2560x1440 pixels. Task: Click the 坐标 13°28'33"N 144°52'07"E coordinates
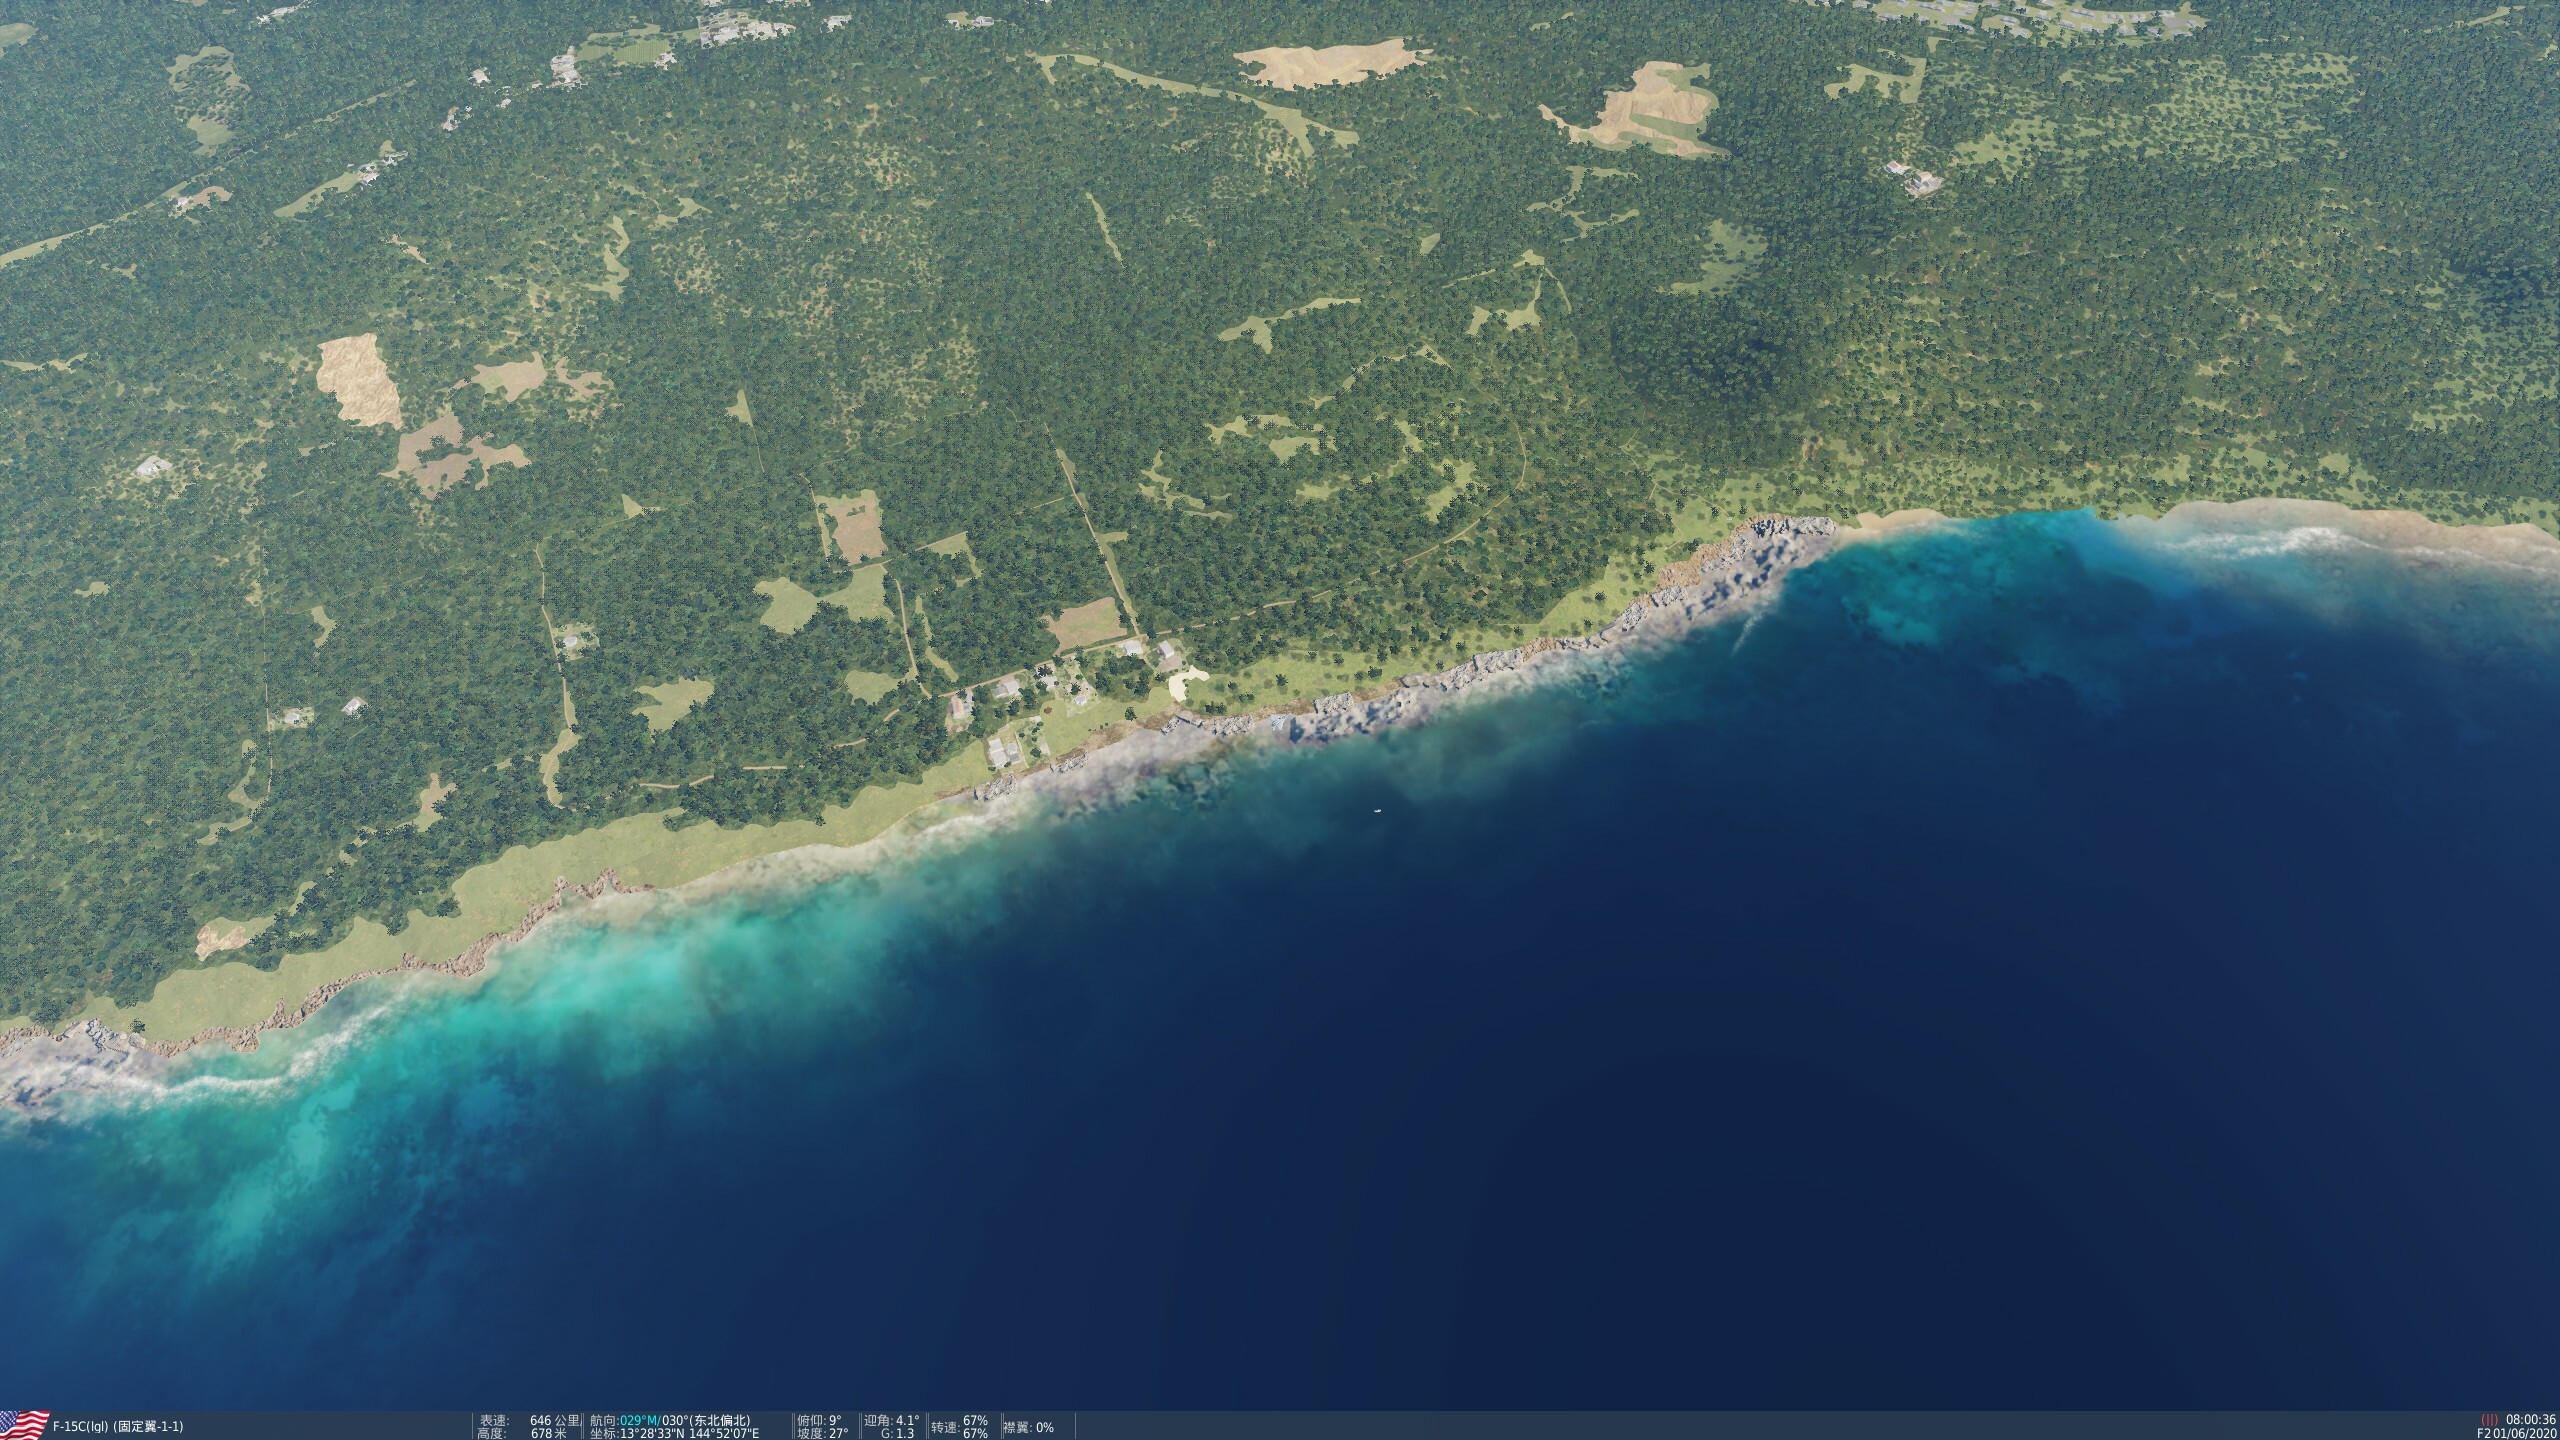point(675,1433)
